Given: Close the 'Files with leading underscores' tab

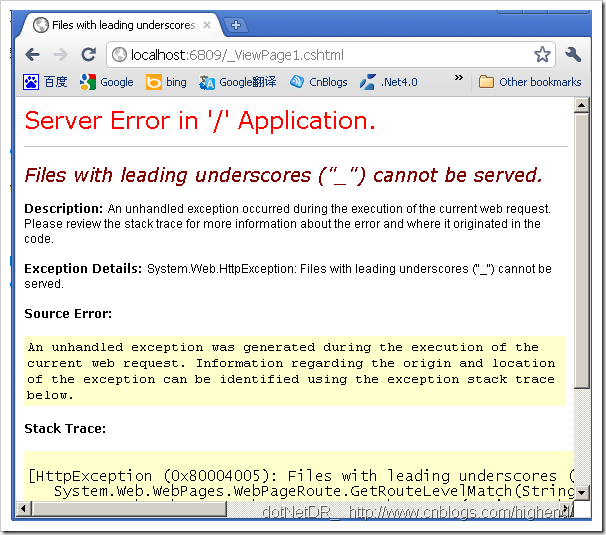Looking at the screenshot, I should tap(207, 25).
